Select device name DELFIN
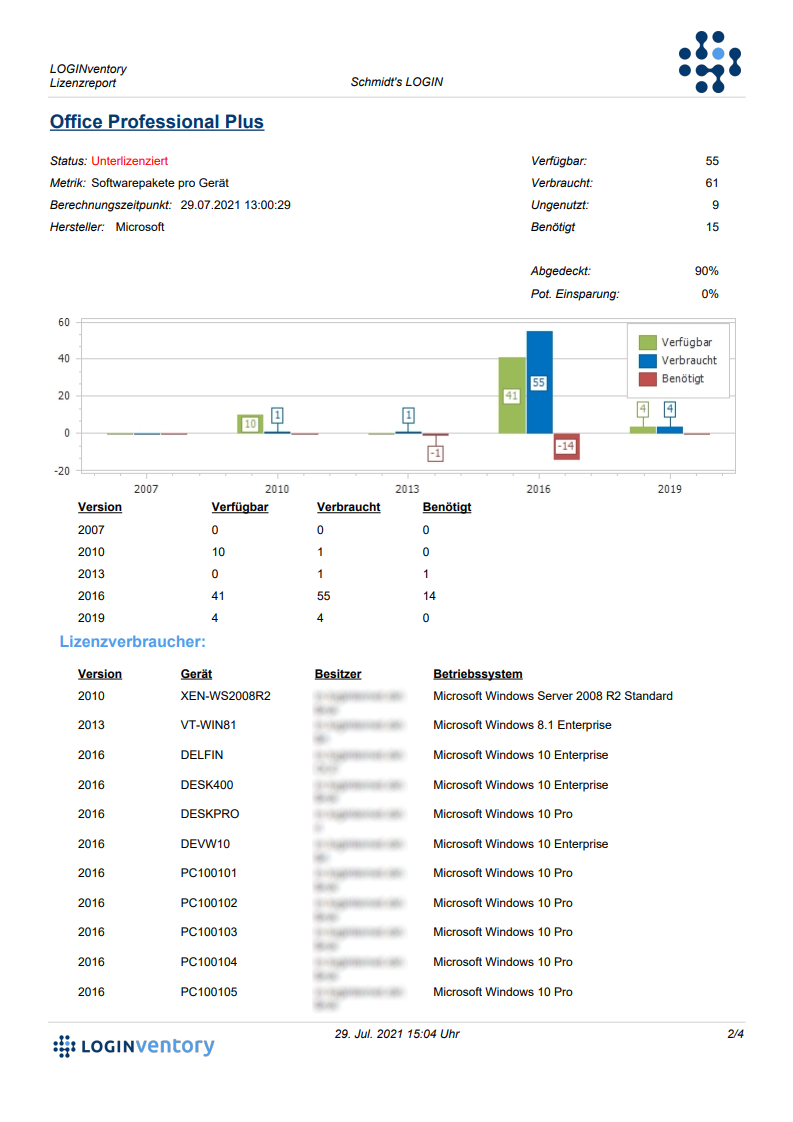Viewport: 793px width, 1122px height. pos(202,756)
